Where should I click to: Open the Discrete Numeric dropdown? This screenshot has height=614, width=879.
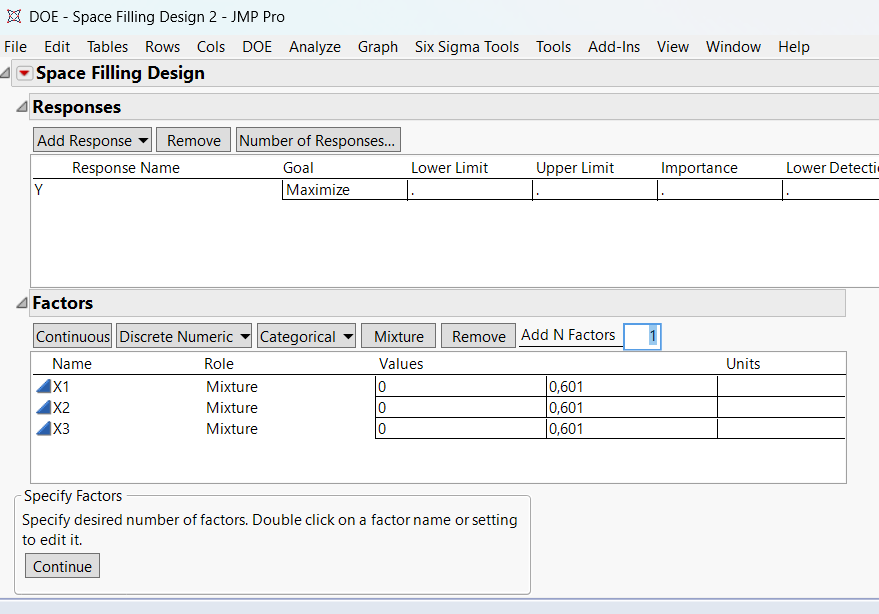tap(183, 337)
